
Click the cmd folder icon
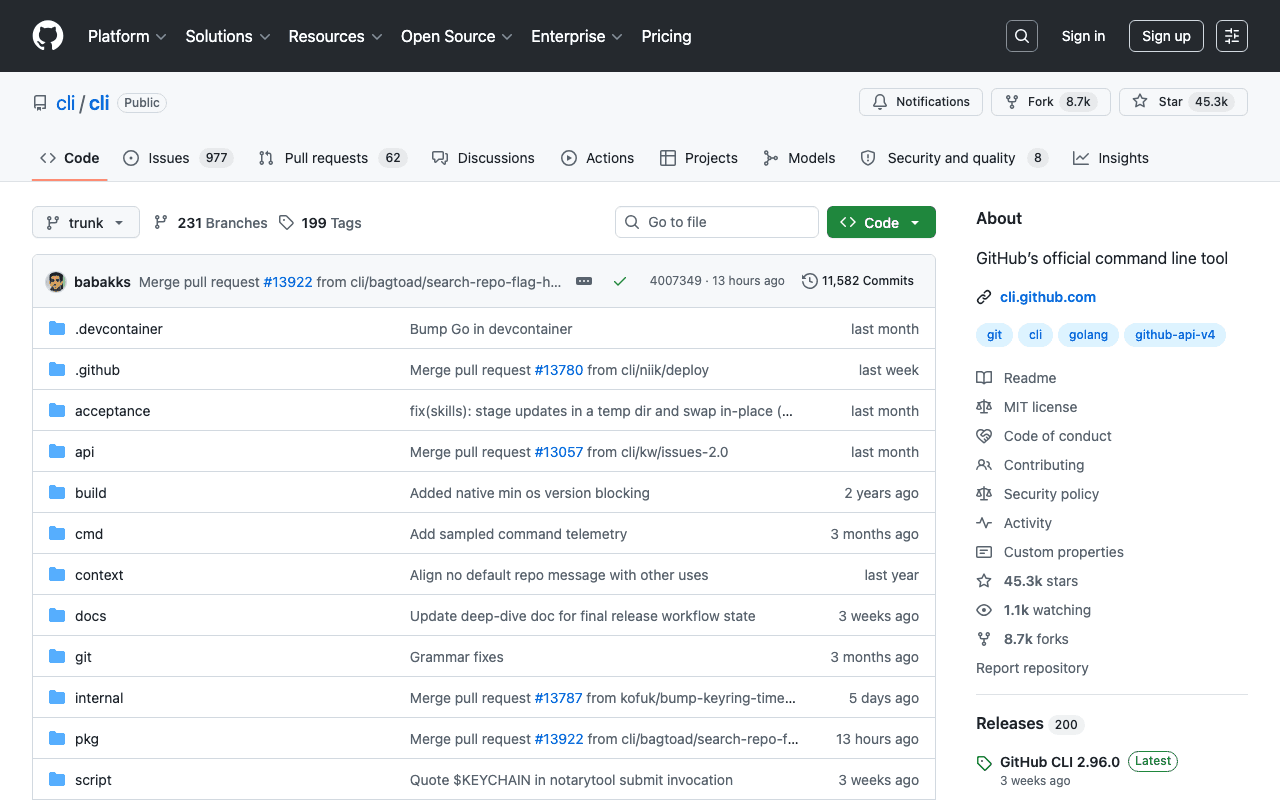point(57,534)
